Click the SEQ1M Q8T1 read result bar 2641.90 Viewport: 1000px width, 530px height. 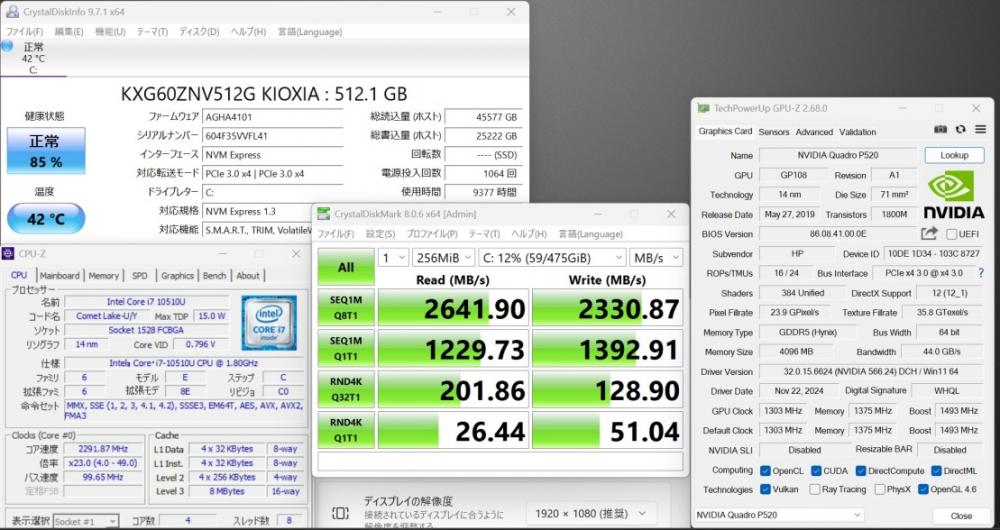pos(453,307)
